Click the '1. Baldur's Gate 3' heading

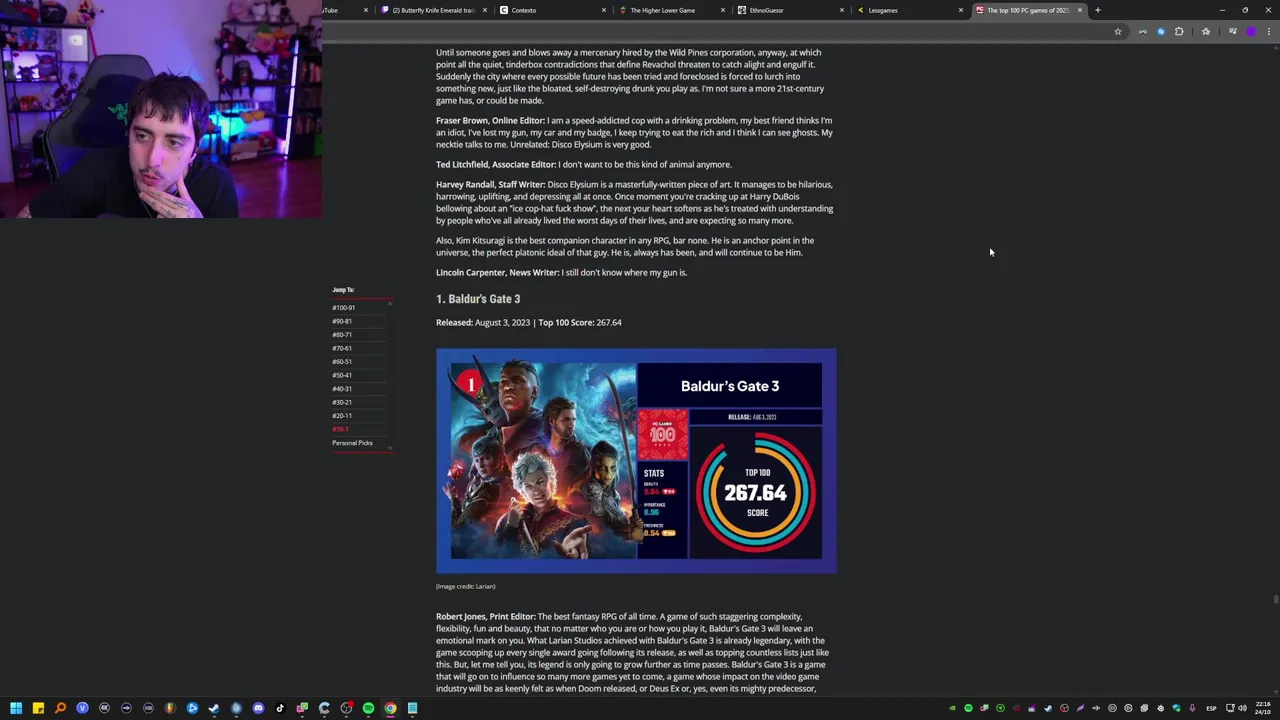tap(478, 299)
